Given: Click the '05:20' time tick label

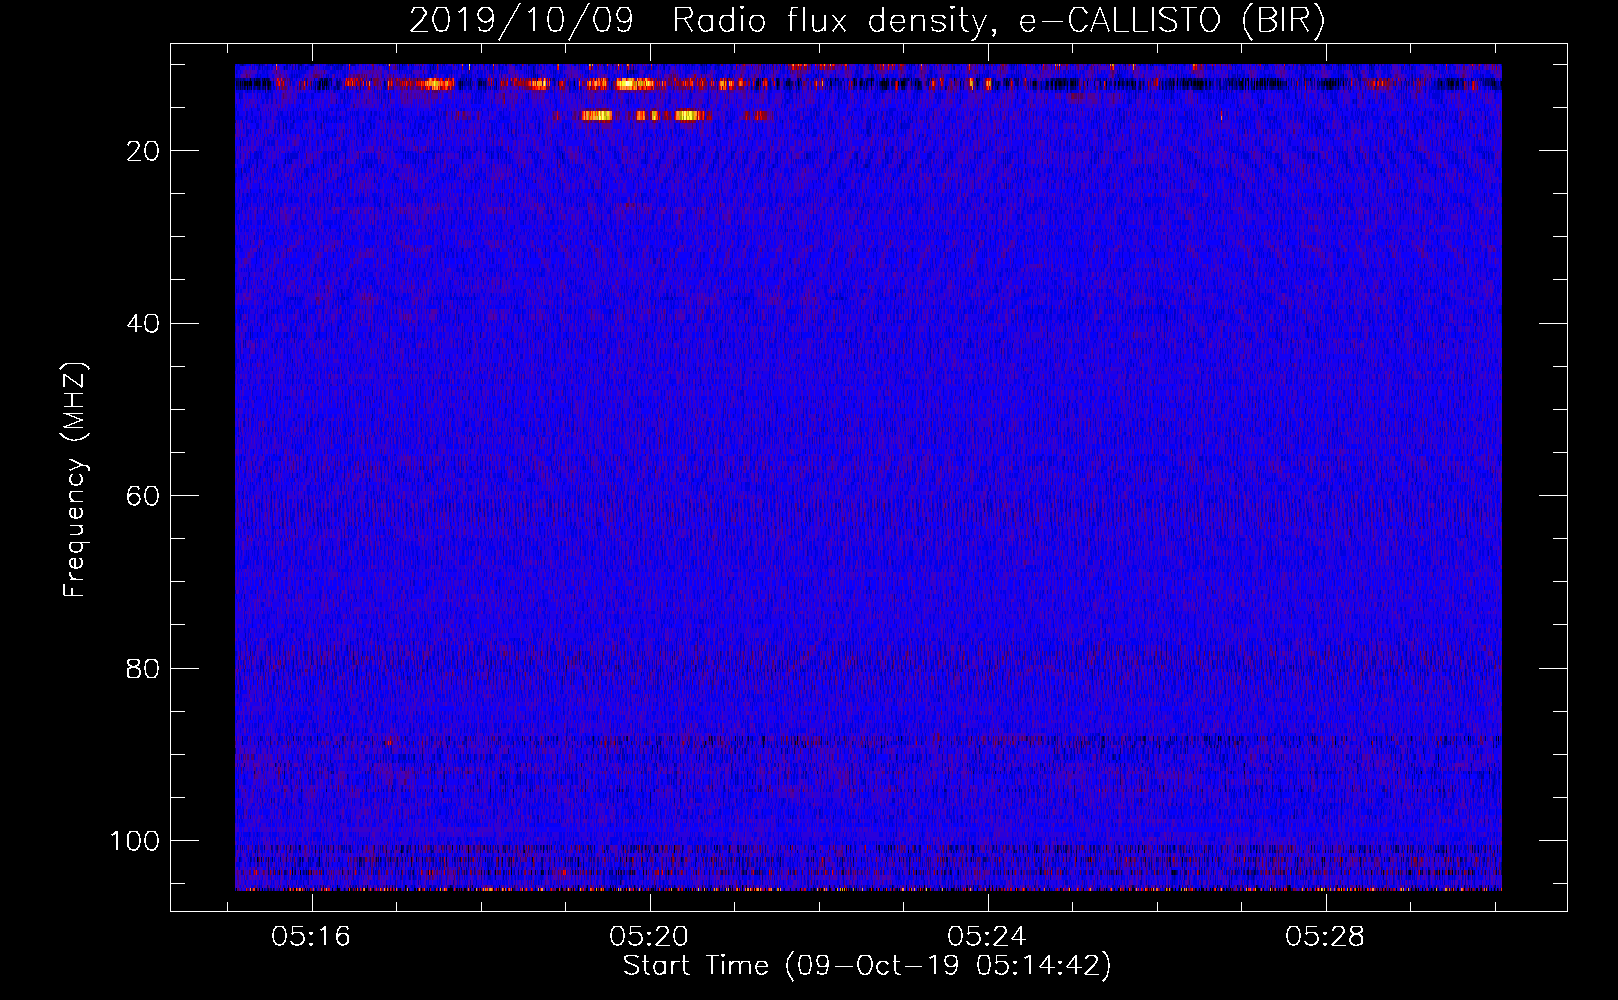Looking at the screenshot, I should click(x=649, y=937).
